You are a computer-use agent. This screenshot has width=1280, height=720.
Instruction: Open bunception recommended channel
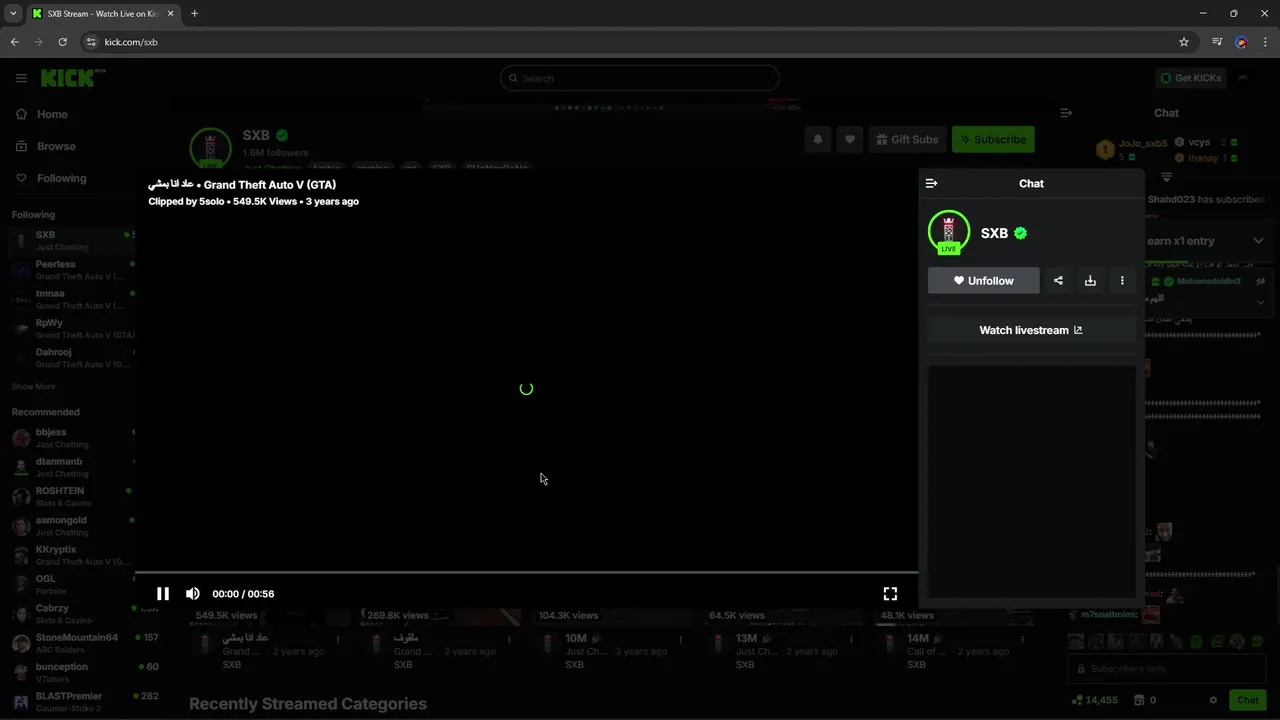84,672
